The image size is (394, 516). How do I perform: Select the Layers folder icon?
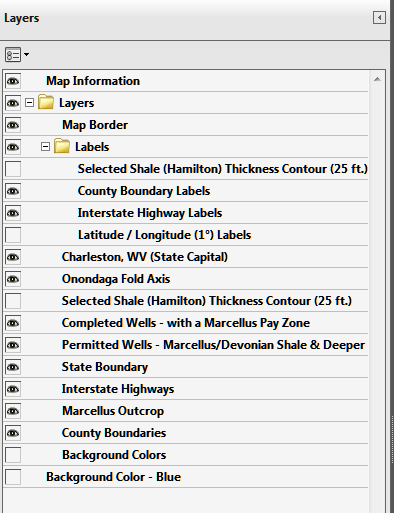46,102
